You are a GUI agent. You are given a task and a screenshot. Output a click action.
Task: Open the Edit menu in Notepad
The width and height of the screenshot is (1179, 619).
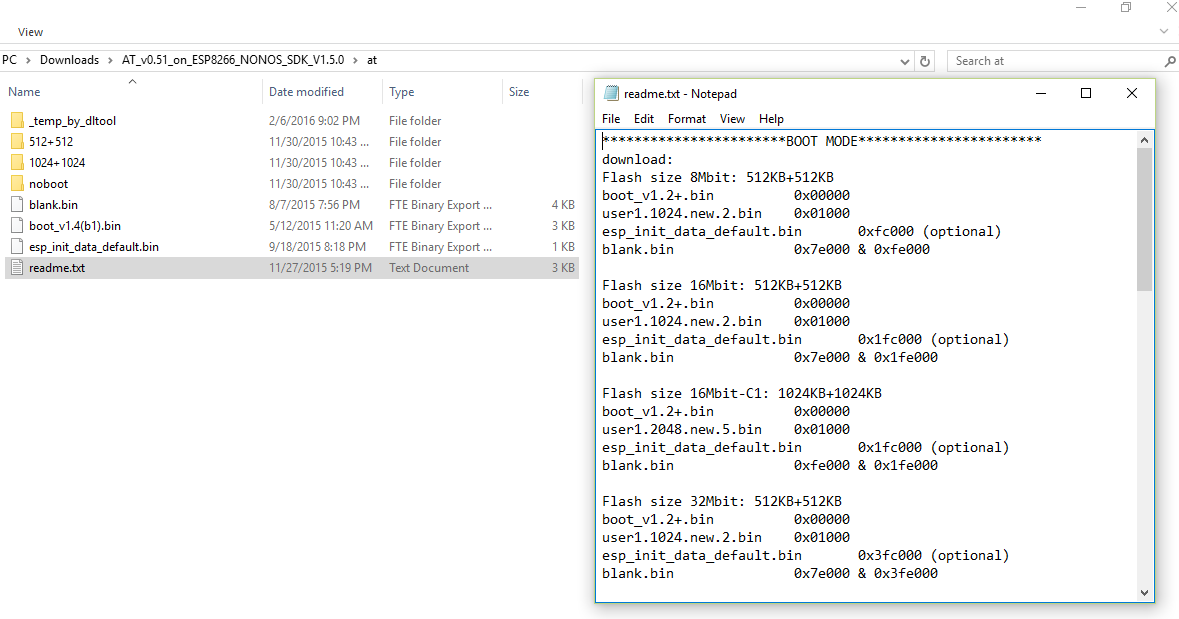click(644, 119)
